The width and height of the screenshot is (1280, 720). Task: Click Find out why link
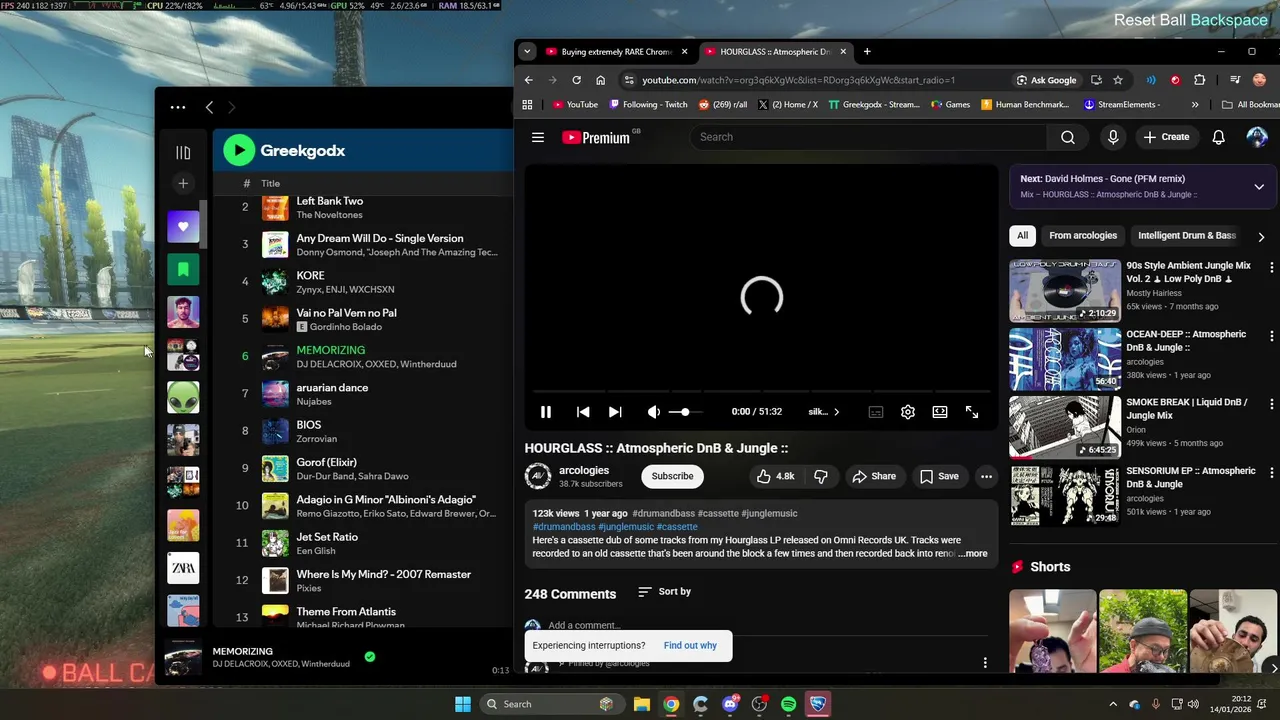pos(690,646)
